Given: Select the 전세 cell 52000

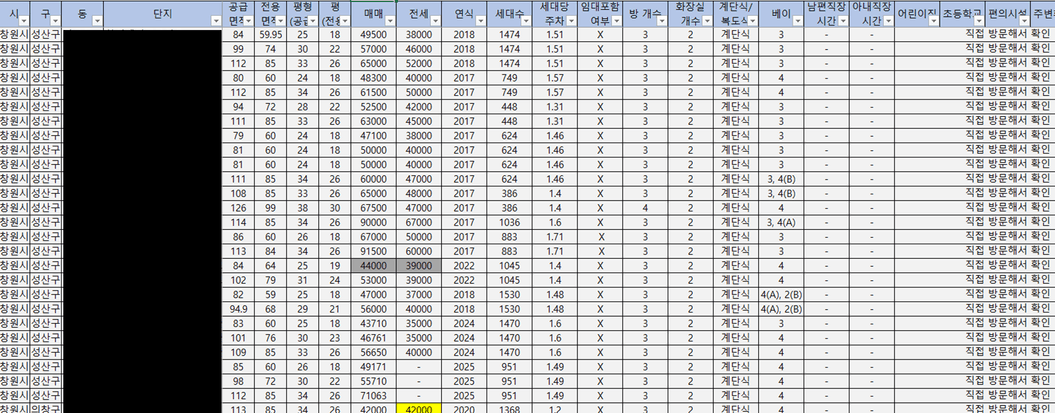Looking at the screenshot, I should point(419,64).
